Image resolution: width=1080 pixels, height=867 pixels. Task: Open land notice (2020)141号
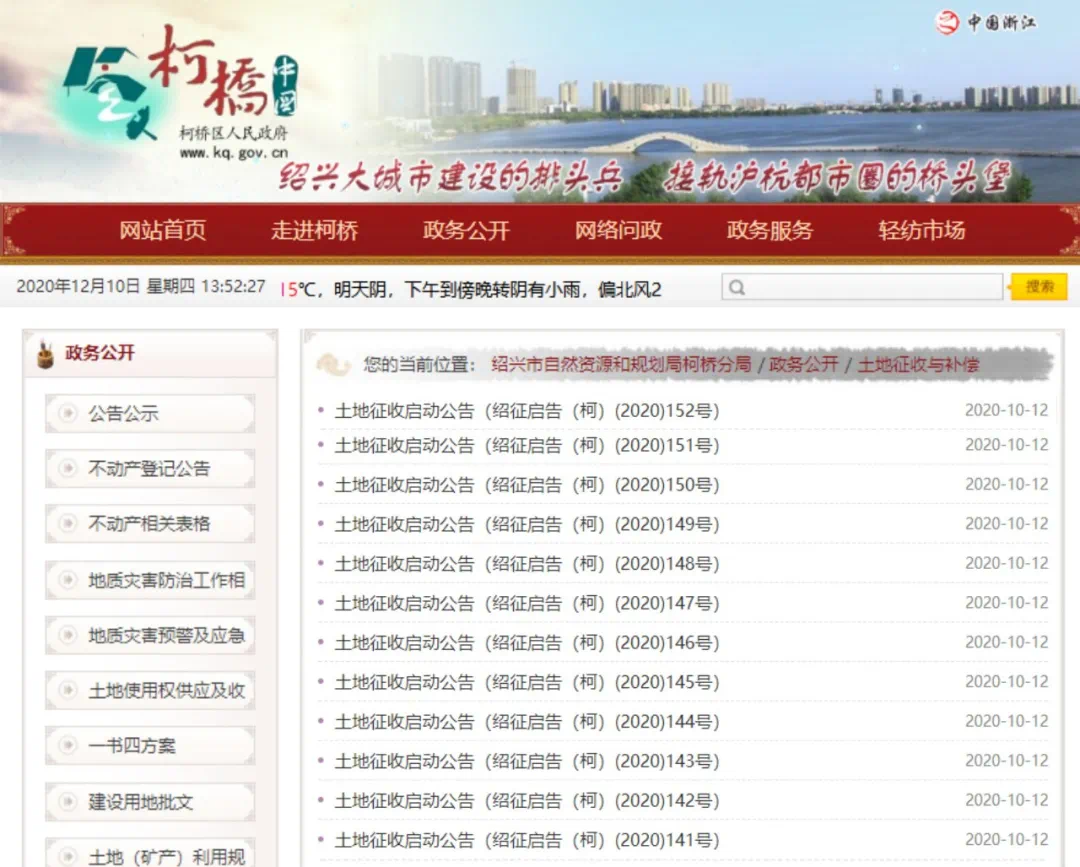[x=526, y=840]
